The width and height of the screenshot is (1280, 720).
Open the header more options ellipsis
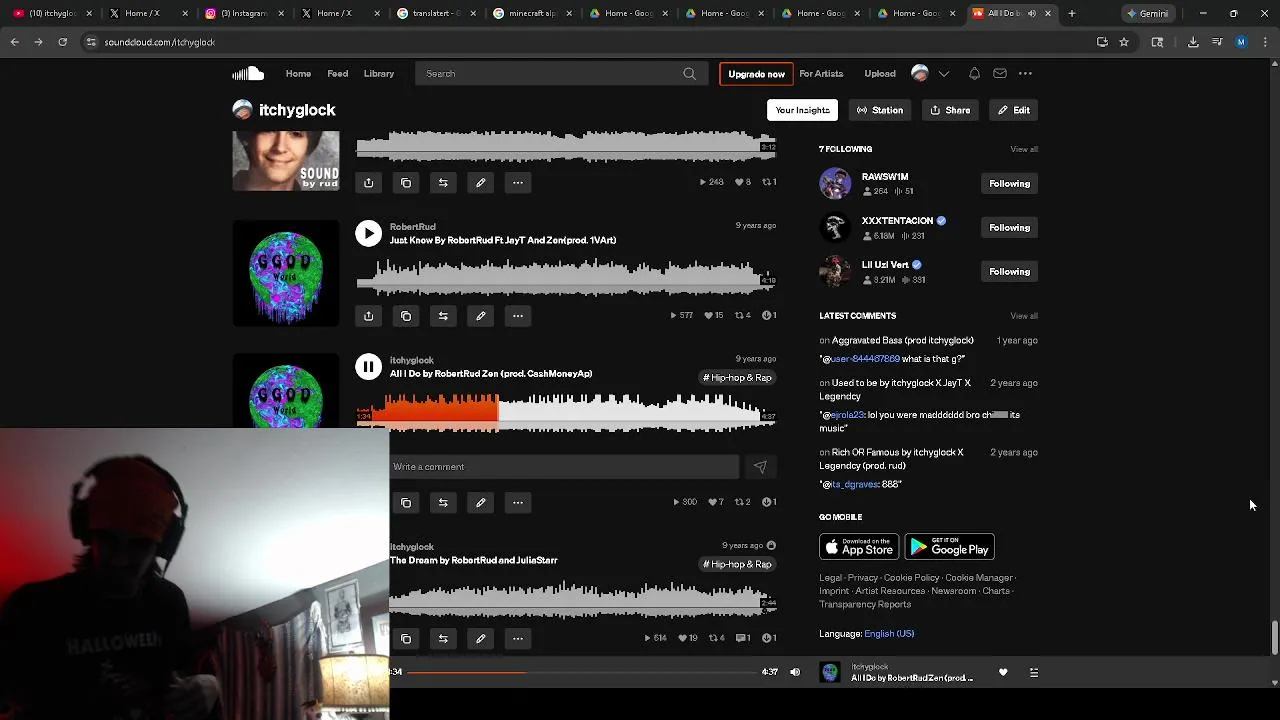pos(1025,73)
